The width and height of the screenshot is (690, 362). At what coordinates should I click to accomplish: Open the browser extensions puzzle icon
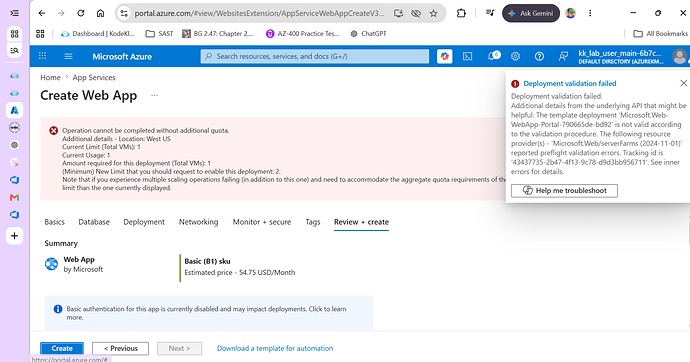coord(461,13)
